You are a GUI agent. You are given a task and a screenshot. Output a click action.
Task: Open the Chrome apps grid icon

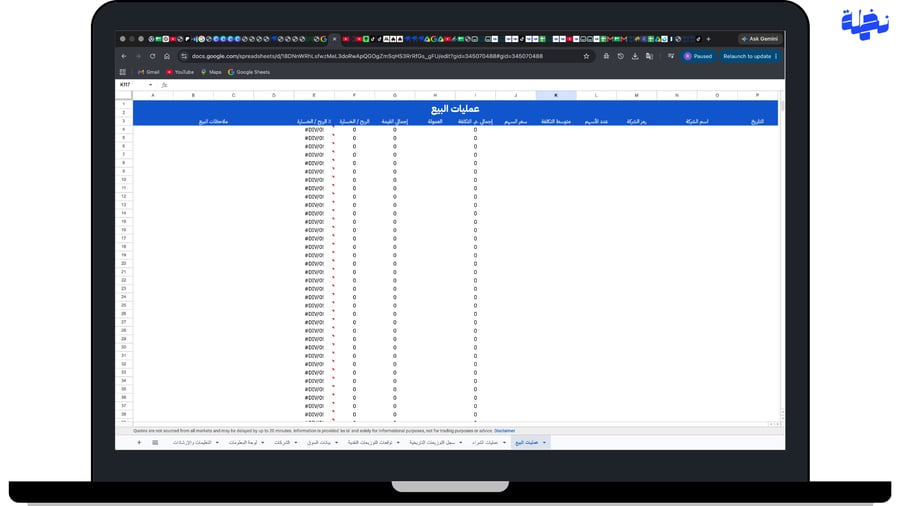click(123, 72)
